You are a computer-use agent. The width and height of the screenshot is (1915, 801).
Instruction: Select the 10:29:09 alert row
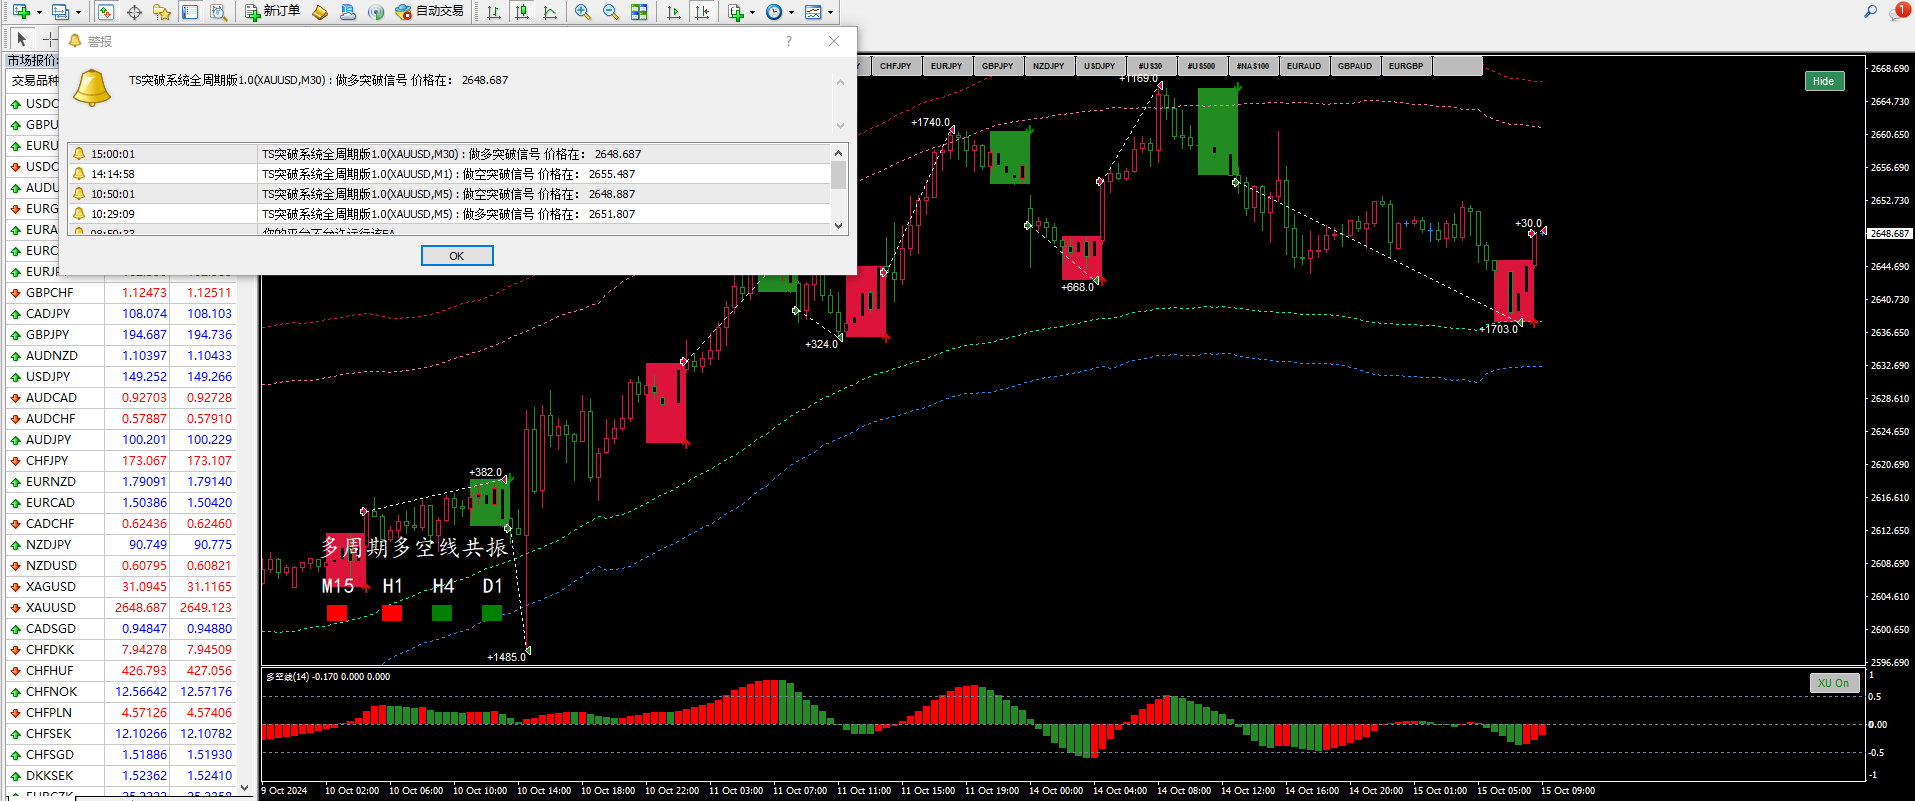(x=449, y=214)
